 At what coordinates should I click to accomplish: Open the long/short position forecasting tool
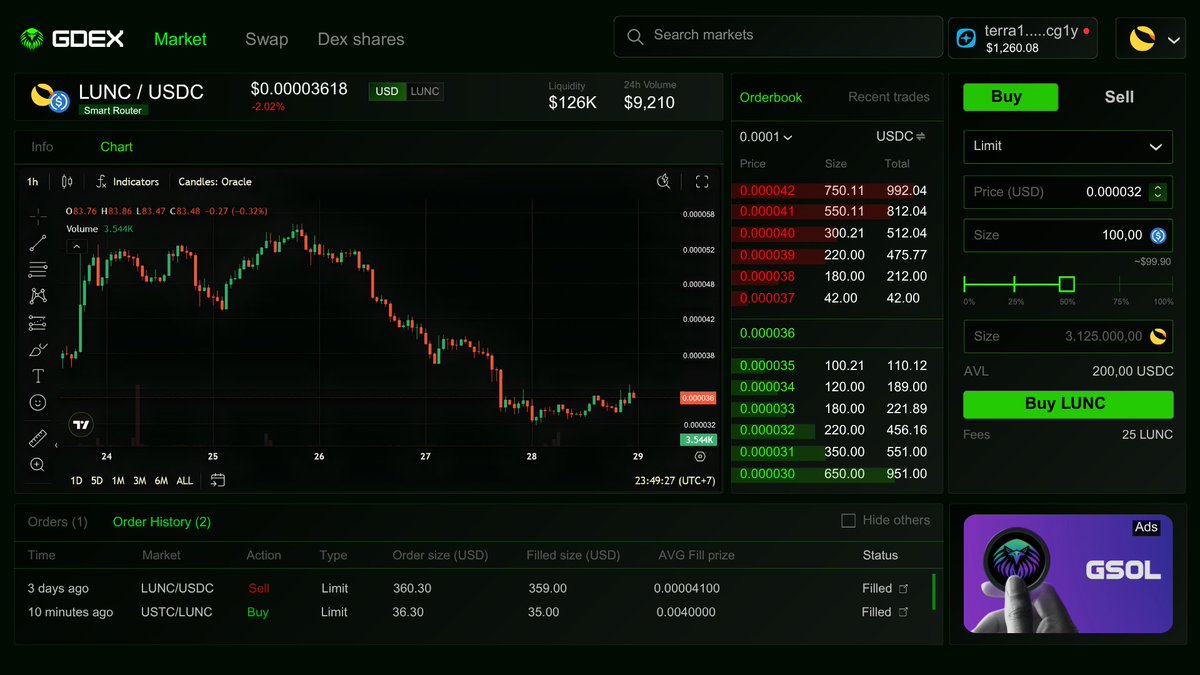(x=37, y=322)
